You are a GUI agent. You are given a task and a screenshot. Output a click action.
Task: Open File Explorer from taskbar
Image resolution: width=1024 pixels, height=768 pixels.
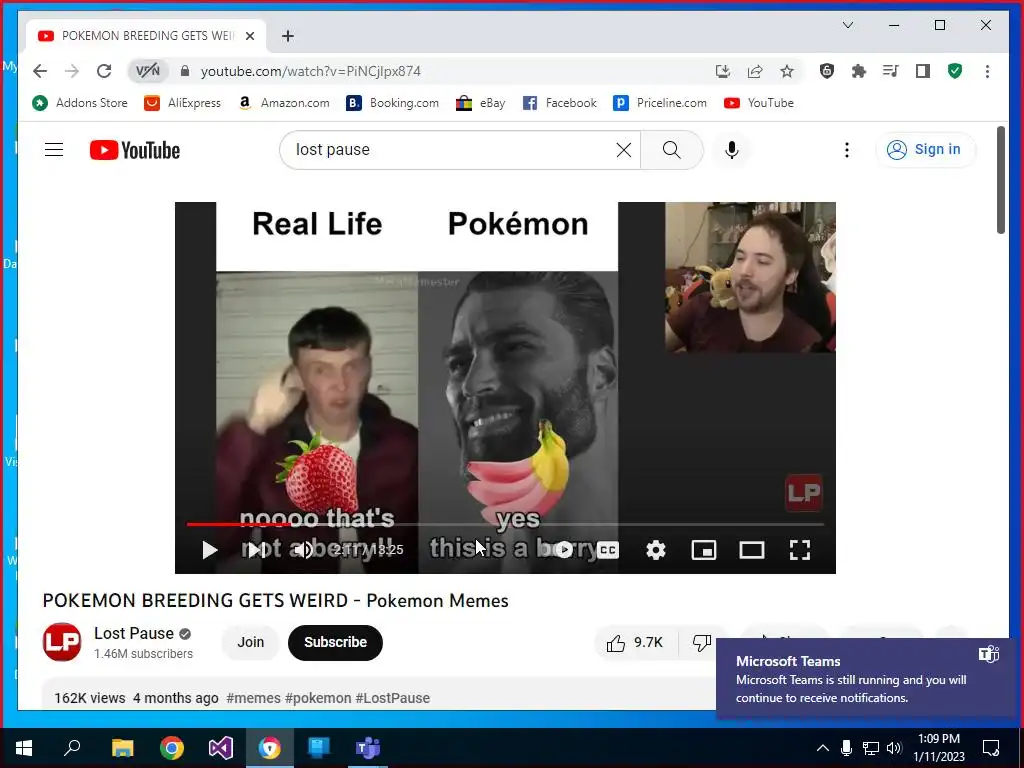[x=122, y=748]
